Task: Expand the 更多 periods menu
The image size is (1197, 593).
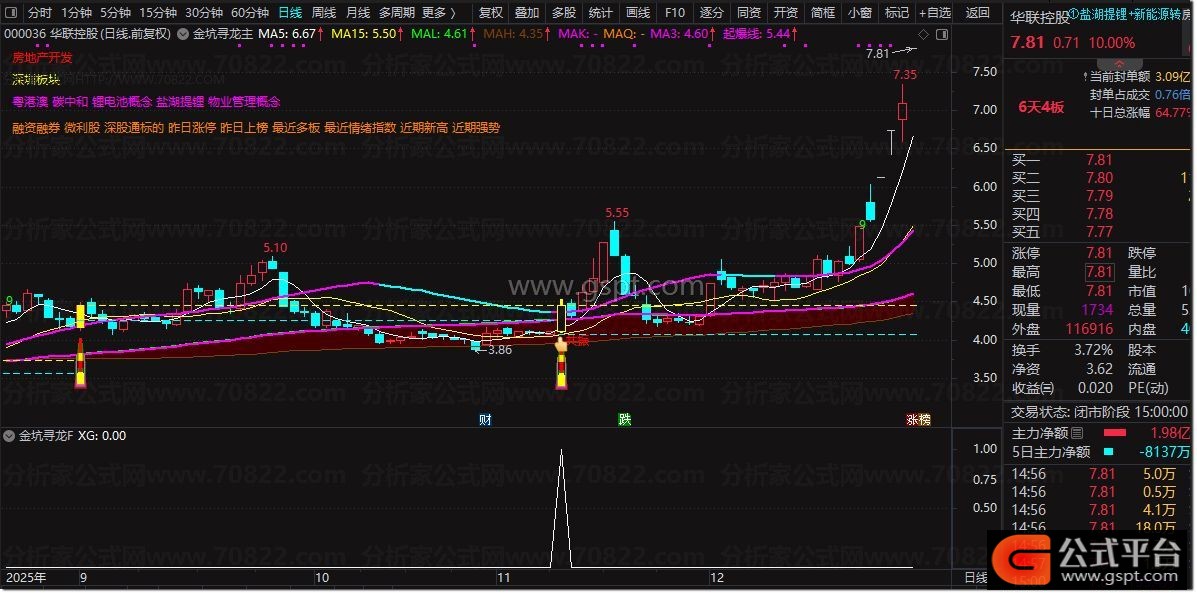Action: click(438, 13)
